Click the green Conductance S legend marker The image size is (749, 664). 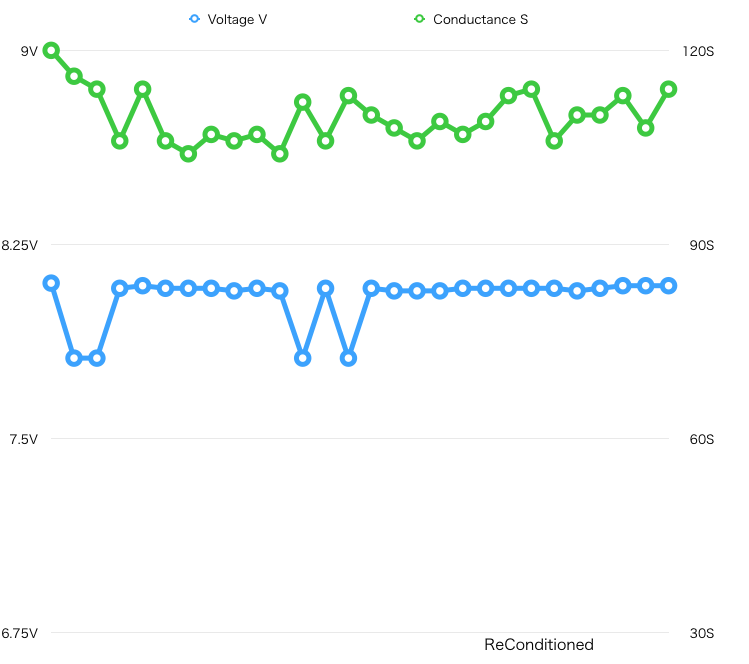click(x=420, y=19)
